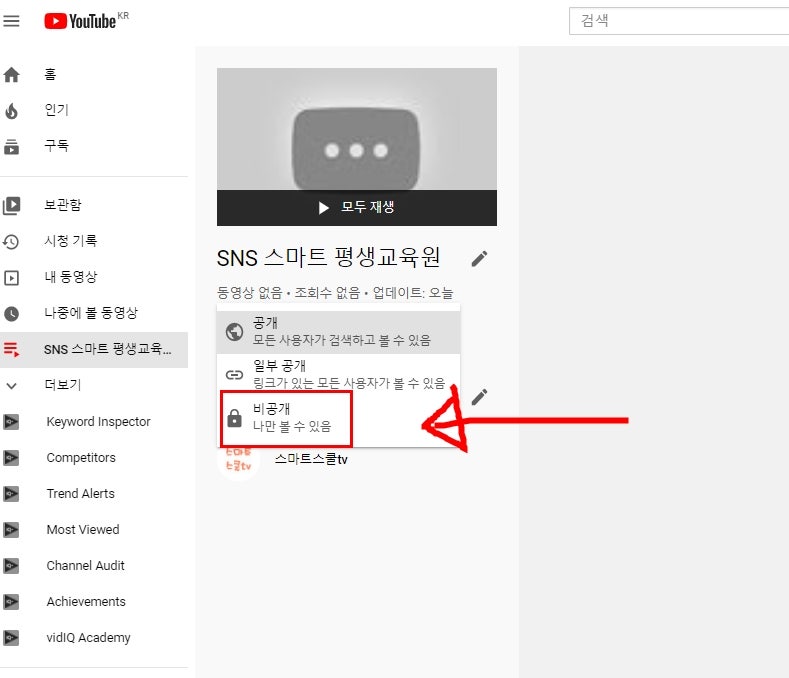
Task: Open SNS 스마트 평생교육 playlist in sidebar
Action: pyautogui.click(x=94, y=350)
